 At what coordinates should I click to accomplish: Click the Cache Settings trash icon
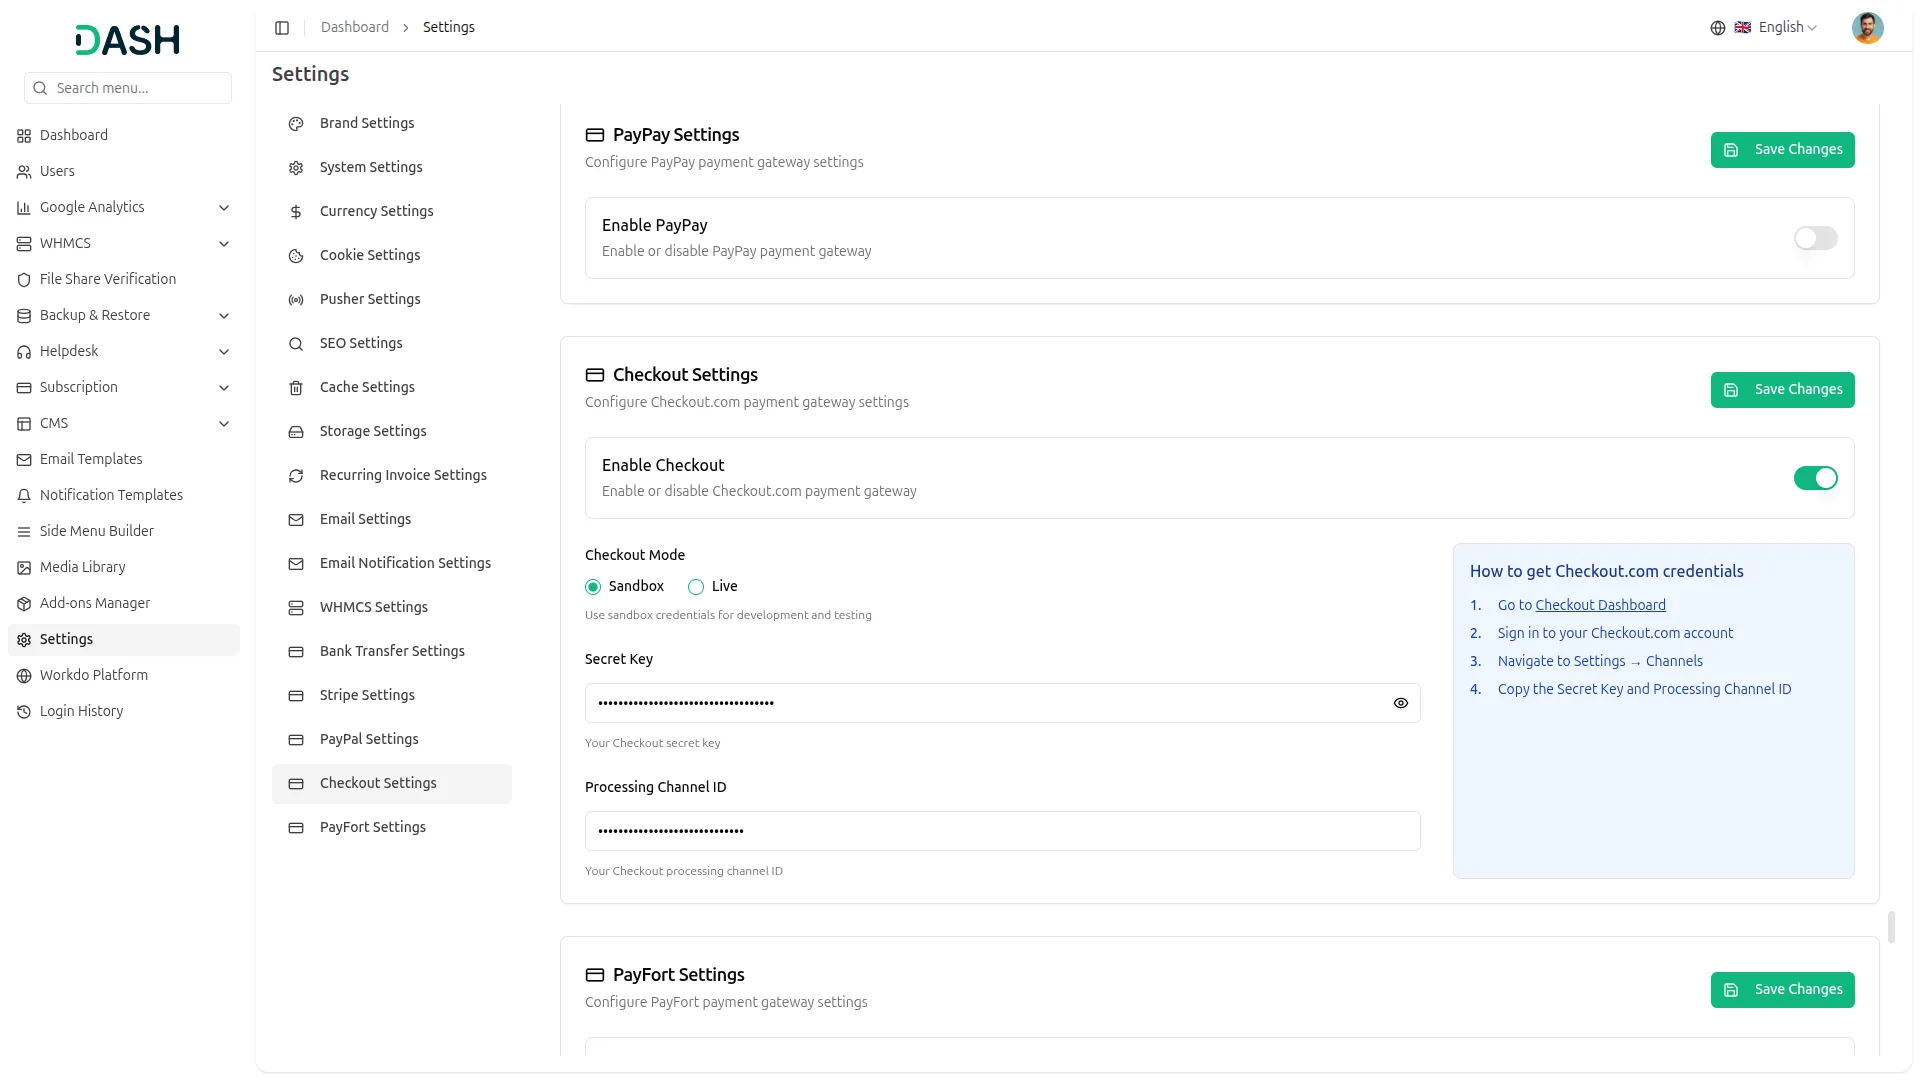pyautogui.click(x=296, y=388)
